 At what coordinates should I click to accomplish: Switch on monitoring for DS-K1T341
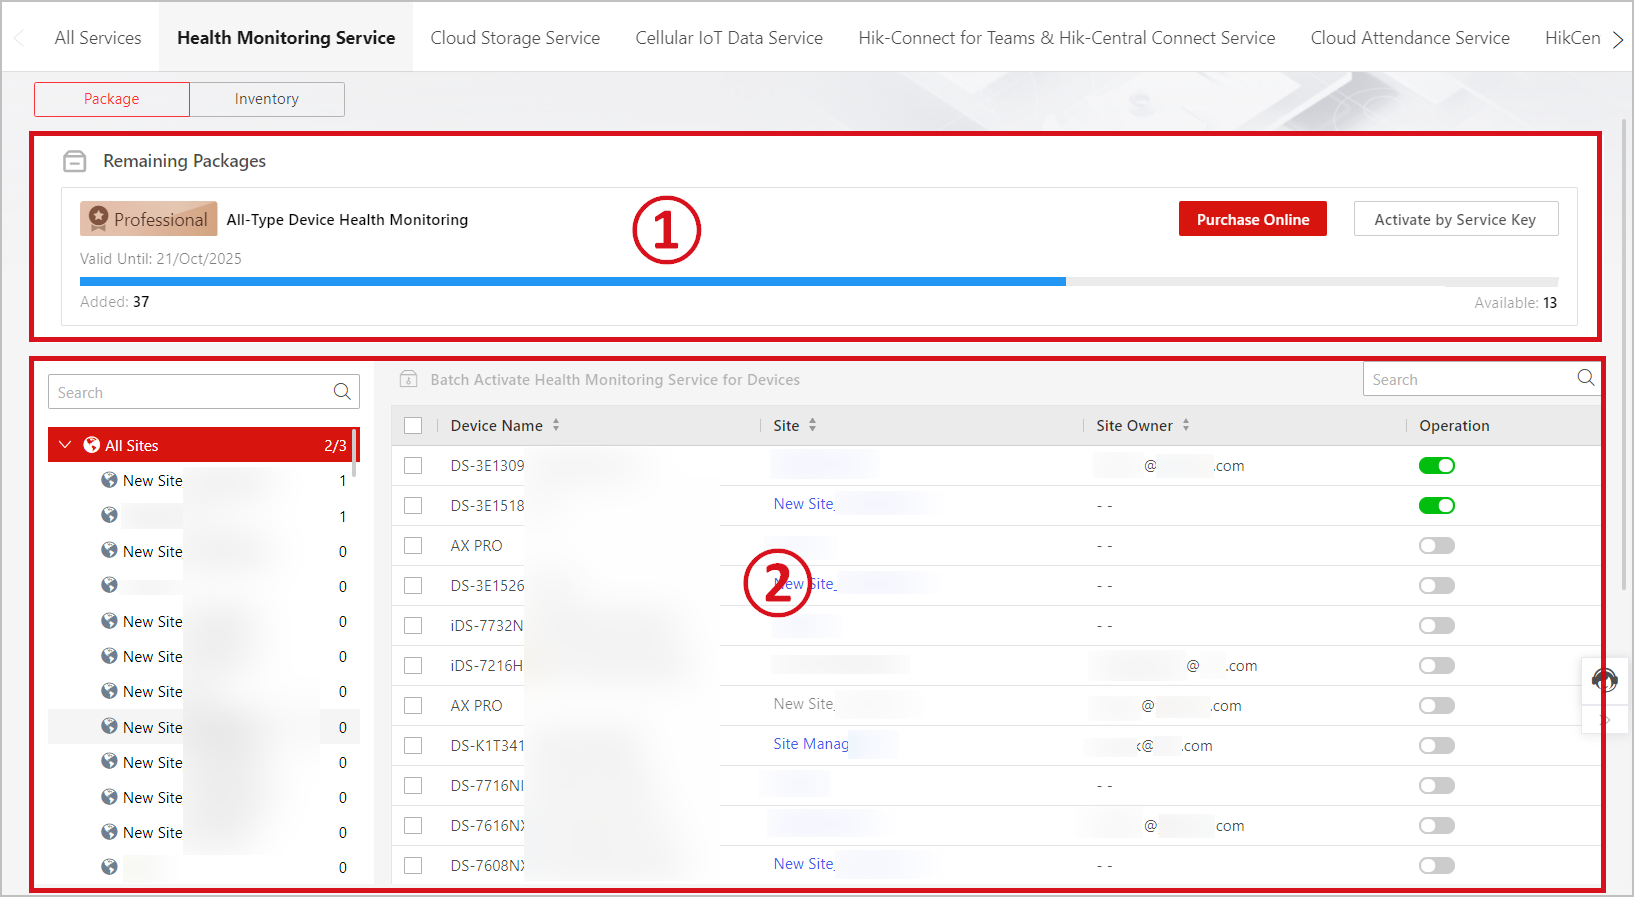1437,746
